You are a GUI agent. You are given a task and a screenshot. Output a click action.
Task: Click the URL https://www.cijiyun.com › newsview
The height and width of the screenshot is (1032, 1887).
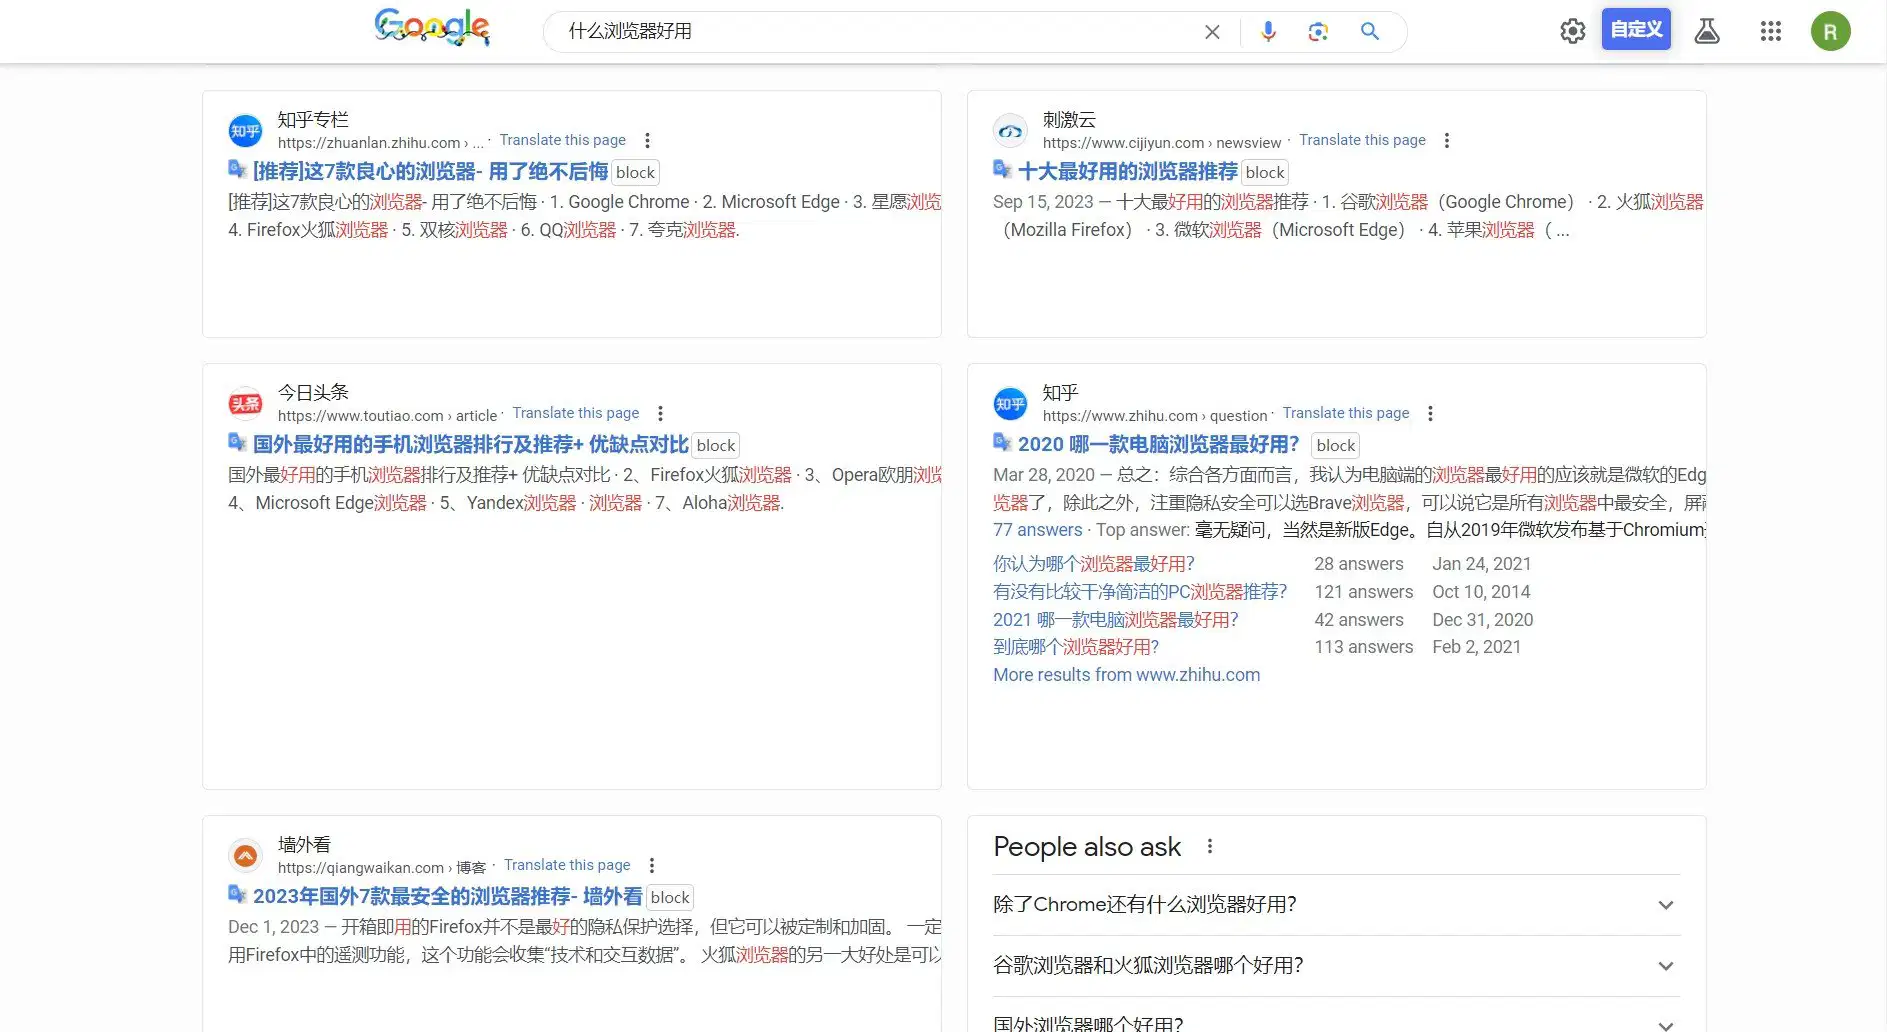(x=1162, y=143)
